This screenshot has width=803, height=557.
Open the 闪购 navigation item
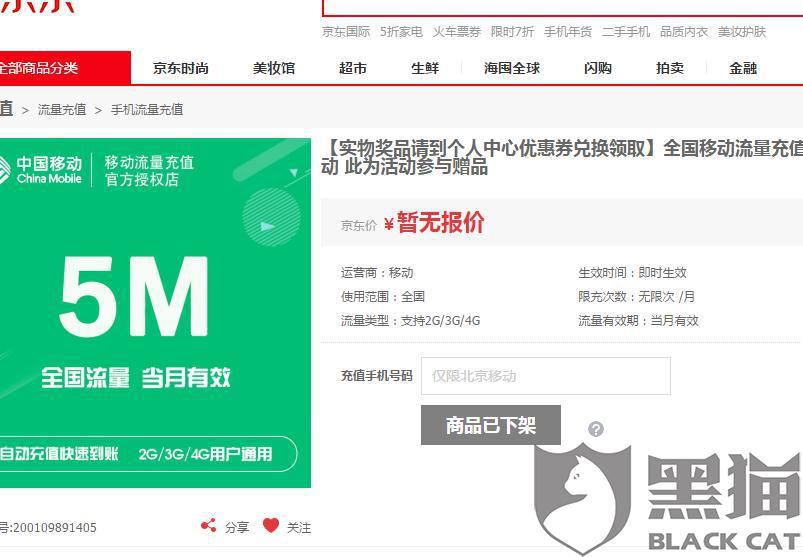(x=598, y=68)
